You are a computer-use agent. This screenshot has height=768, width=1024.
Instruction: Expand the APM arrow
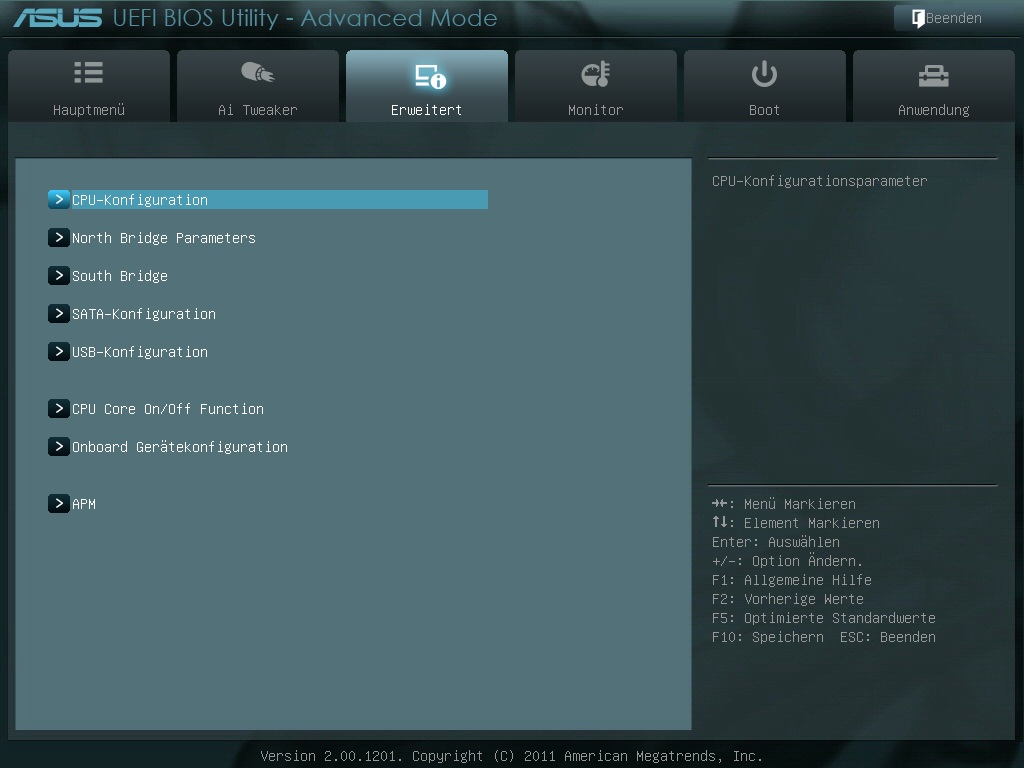click(x=59, y=504)
